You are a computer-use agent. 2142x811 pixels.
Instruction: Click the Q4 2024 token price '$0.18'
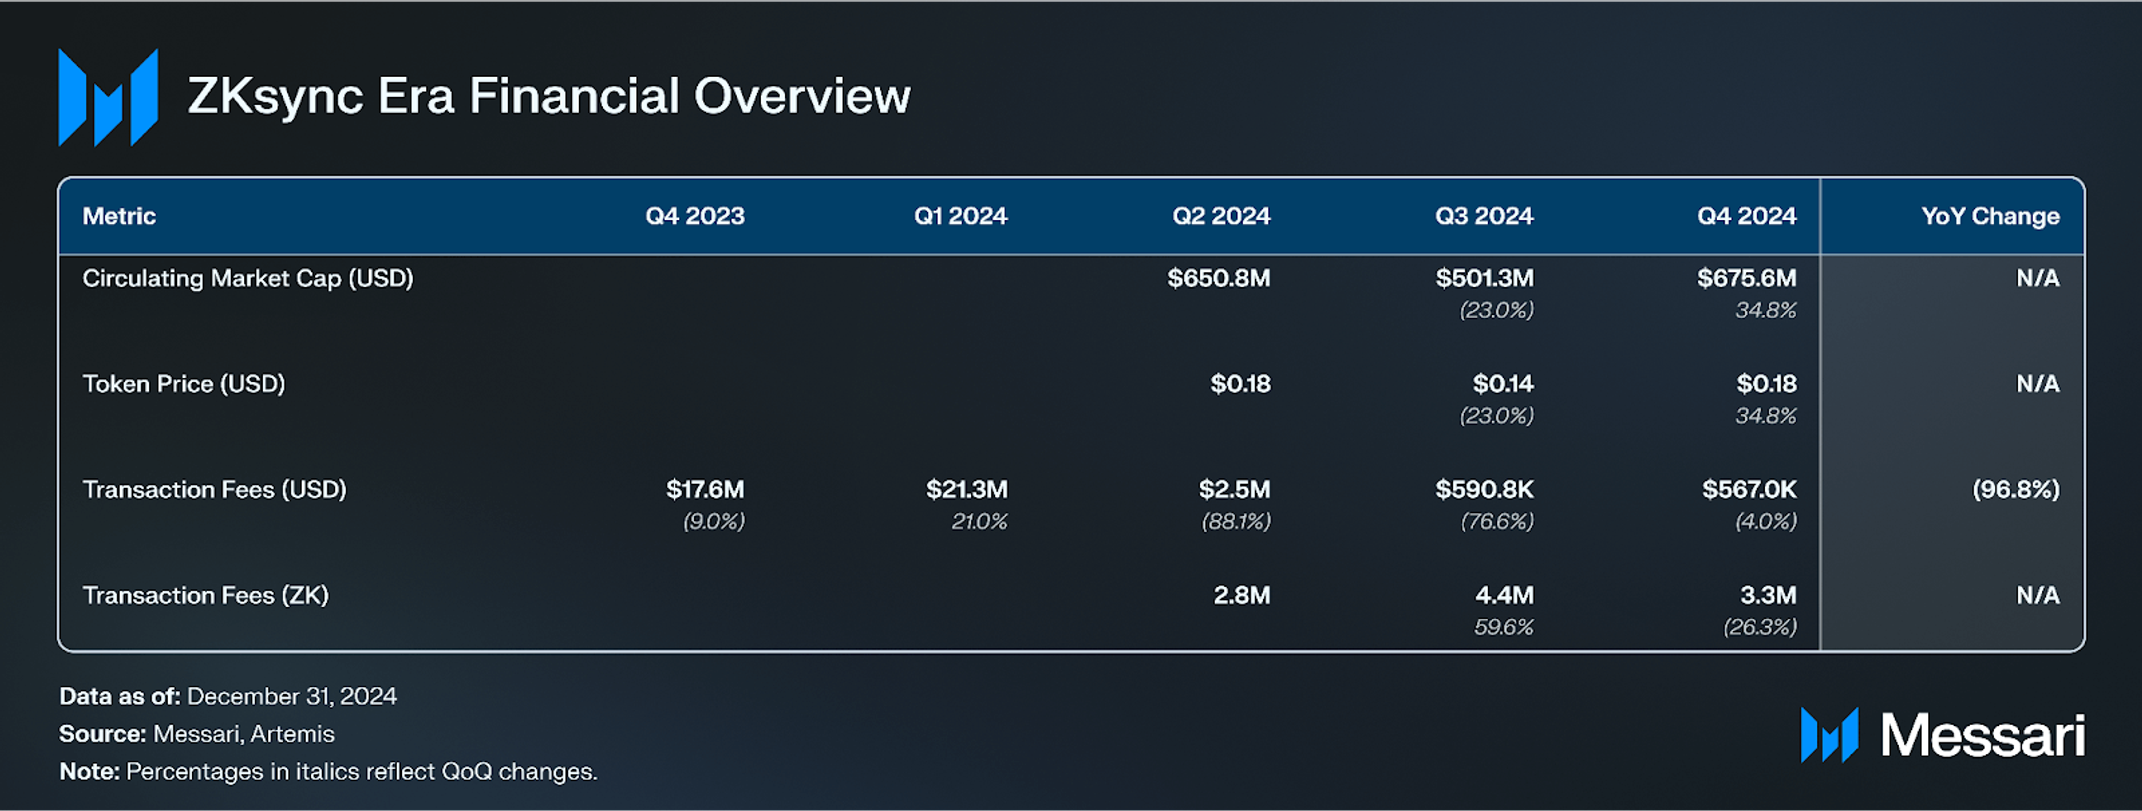pyautogui.click(x=1766, y=384)
